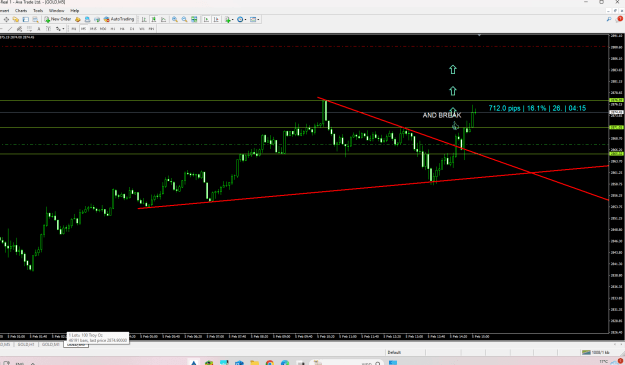The height and width of the screenshot is (365, 625).
Task: Open the Help menu
Action: (75, 11)
